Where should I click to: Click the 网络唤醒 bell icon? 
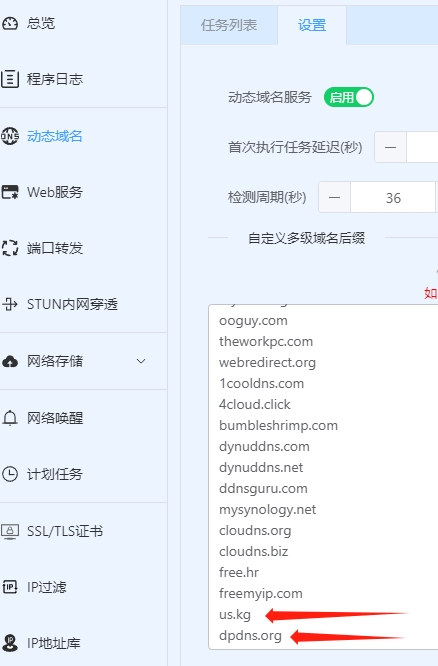(x=10, y=418)
